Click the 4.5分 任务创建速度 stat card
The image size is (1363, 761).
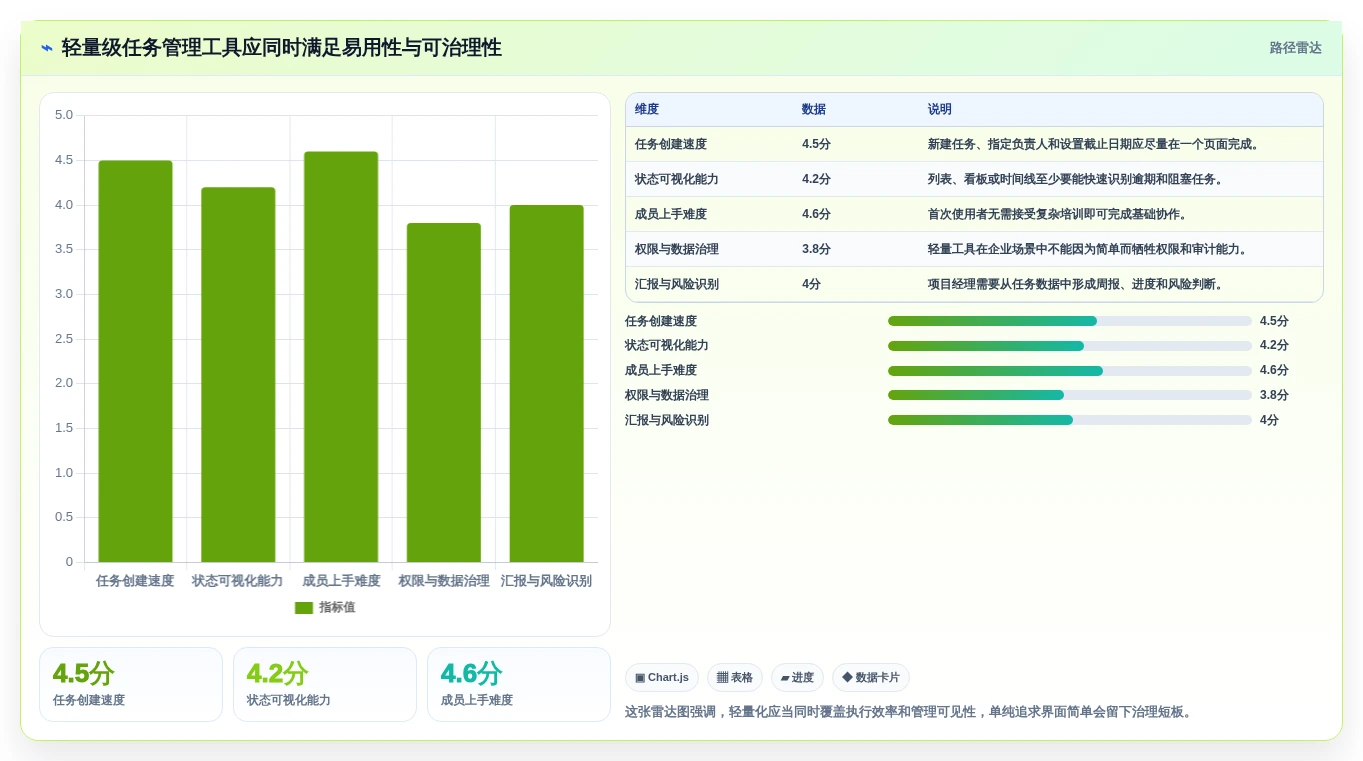[x=131, y=684]
